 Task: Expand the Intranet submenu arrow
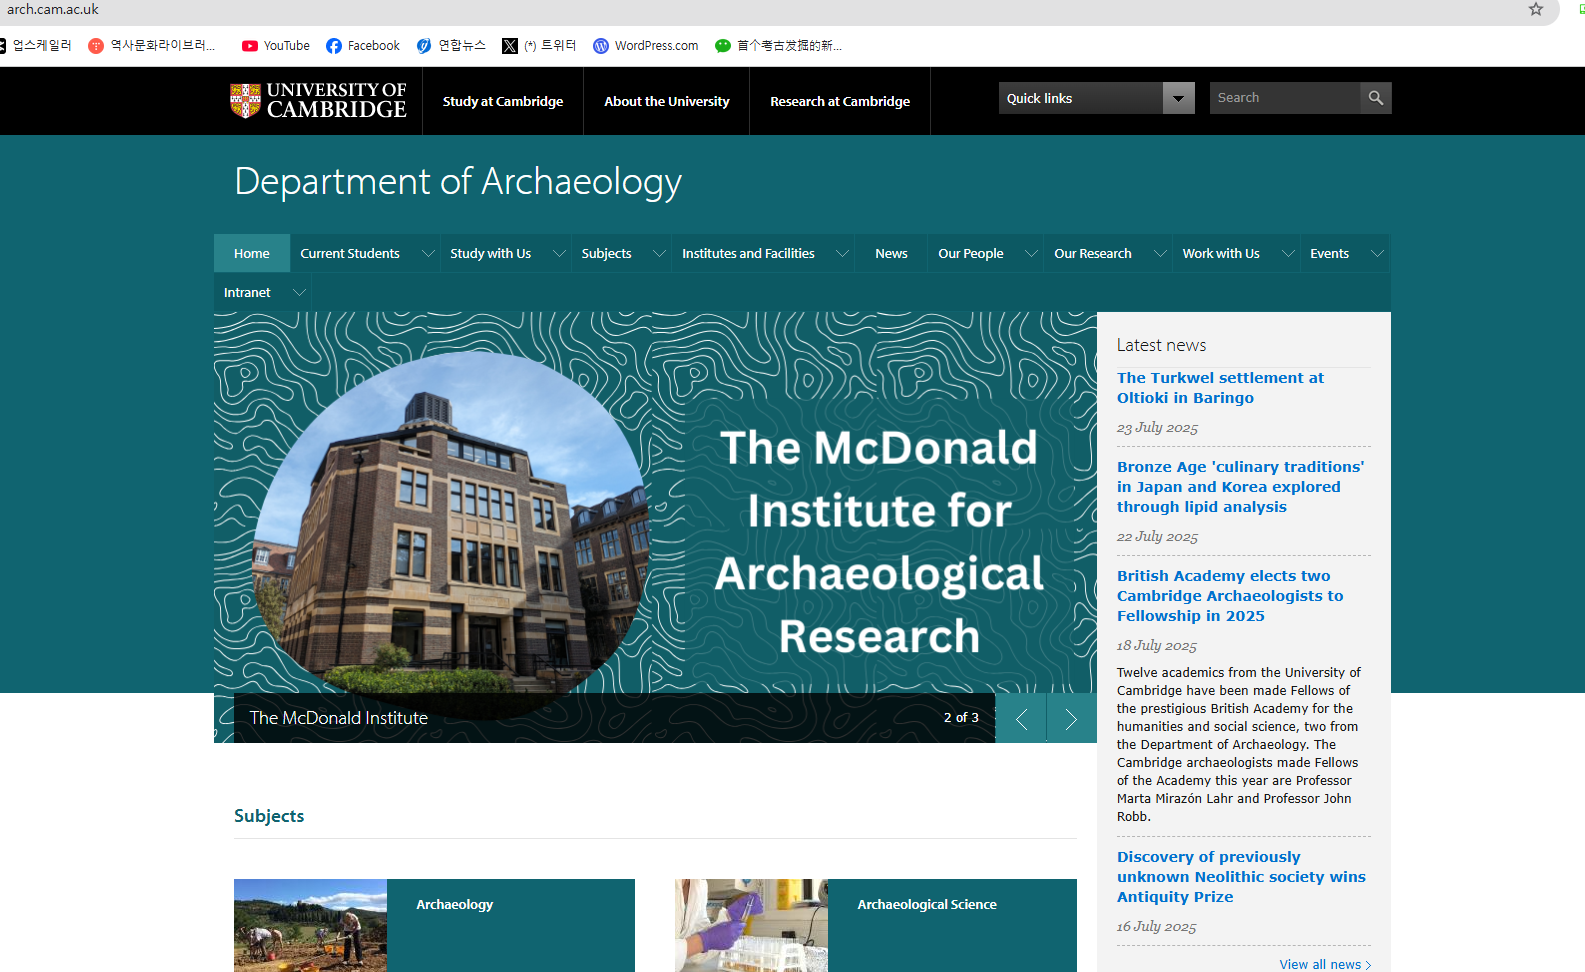click(x=298, y=293)
